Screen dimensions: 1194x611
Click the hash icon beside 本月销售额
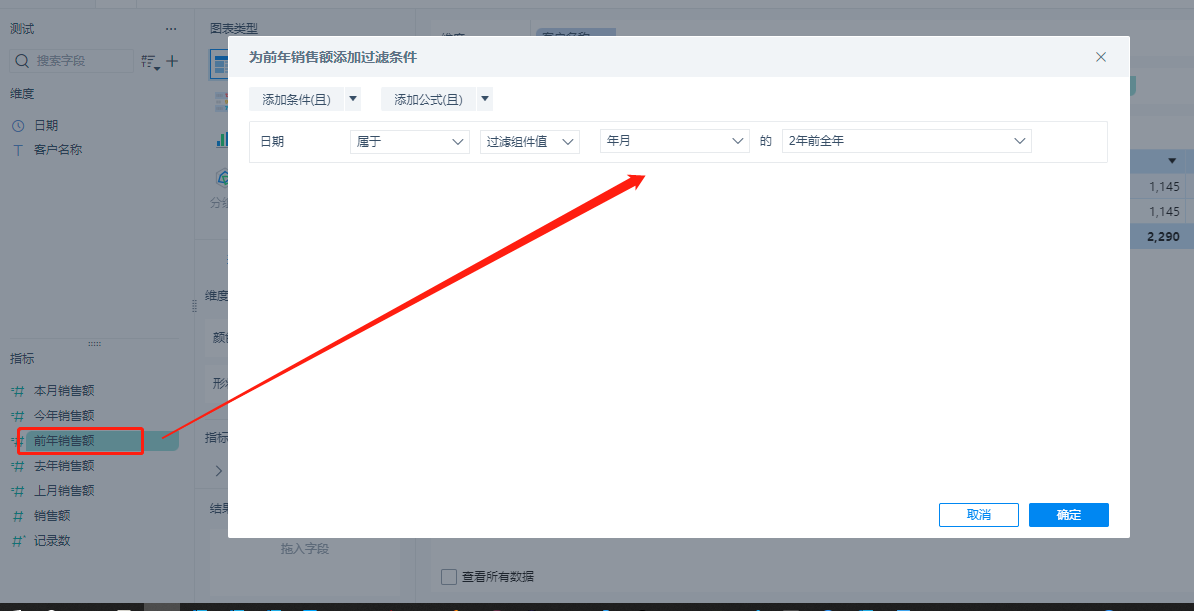[x=18, y=391]
